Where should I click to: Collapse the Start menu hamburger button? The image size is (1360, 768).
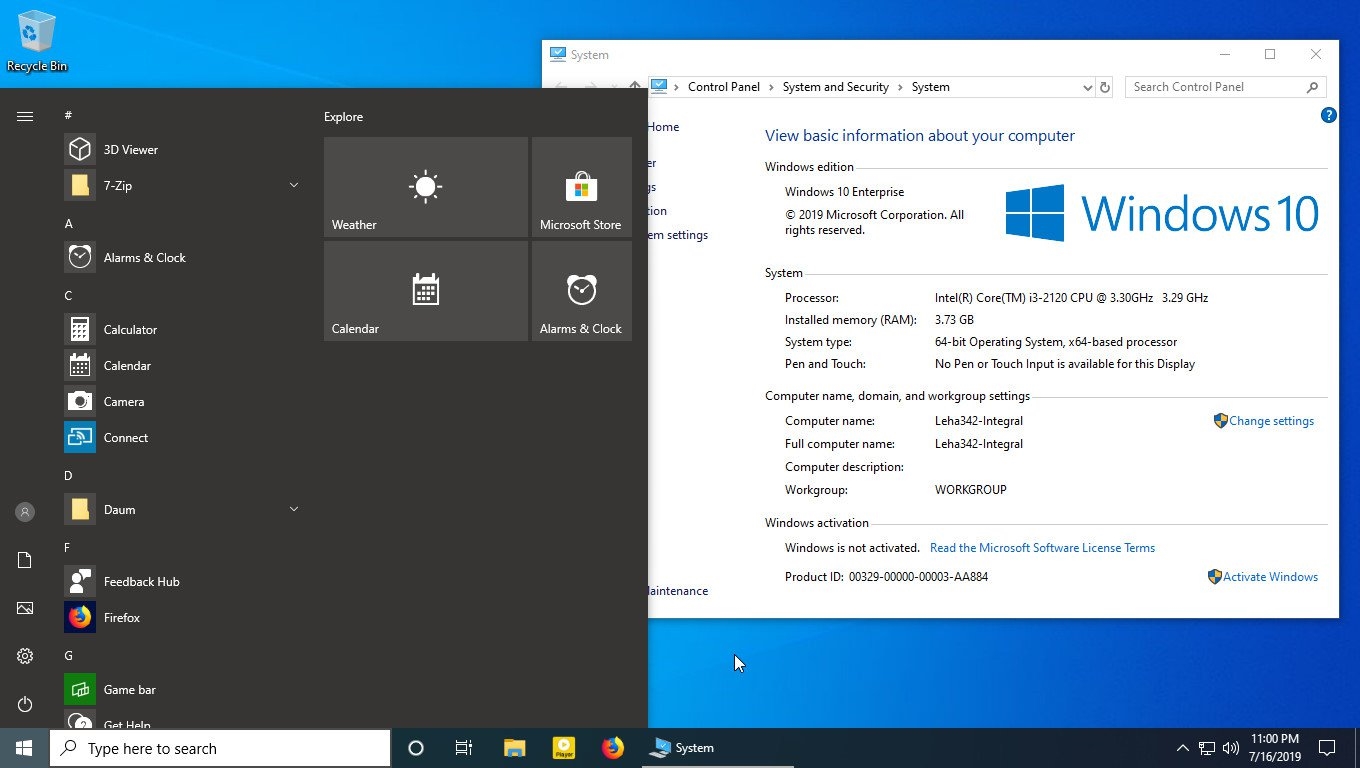point(25,117)
